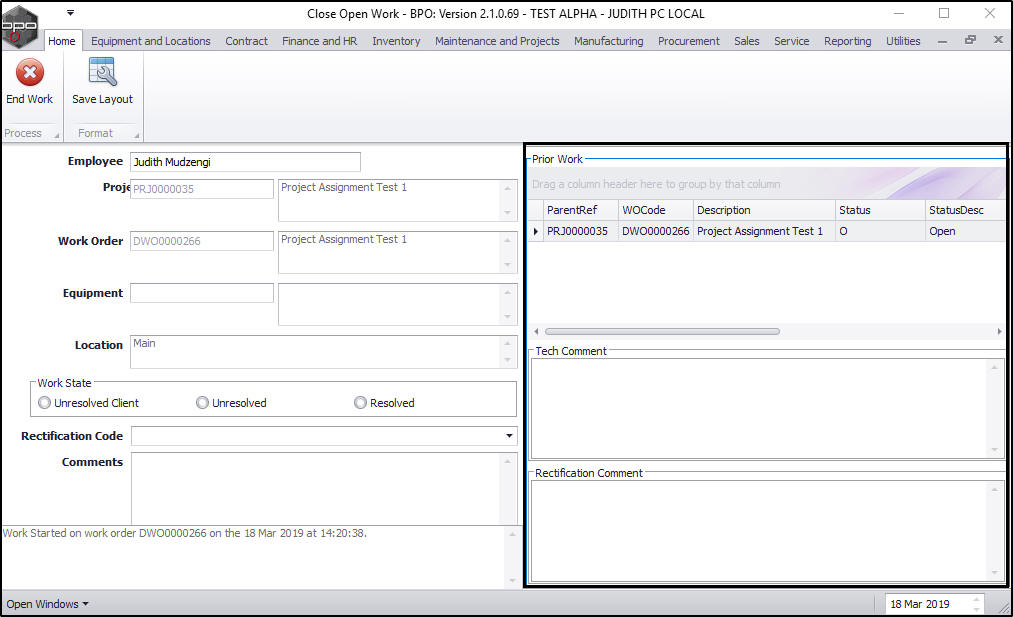
Task: Go to the Manufacturing tab
Action: click(609, 41)
